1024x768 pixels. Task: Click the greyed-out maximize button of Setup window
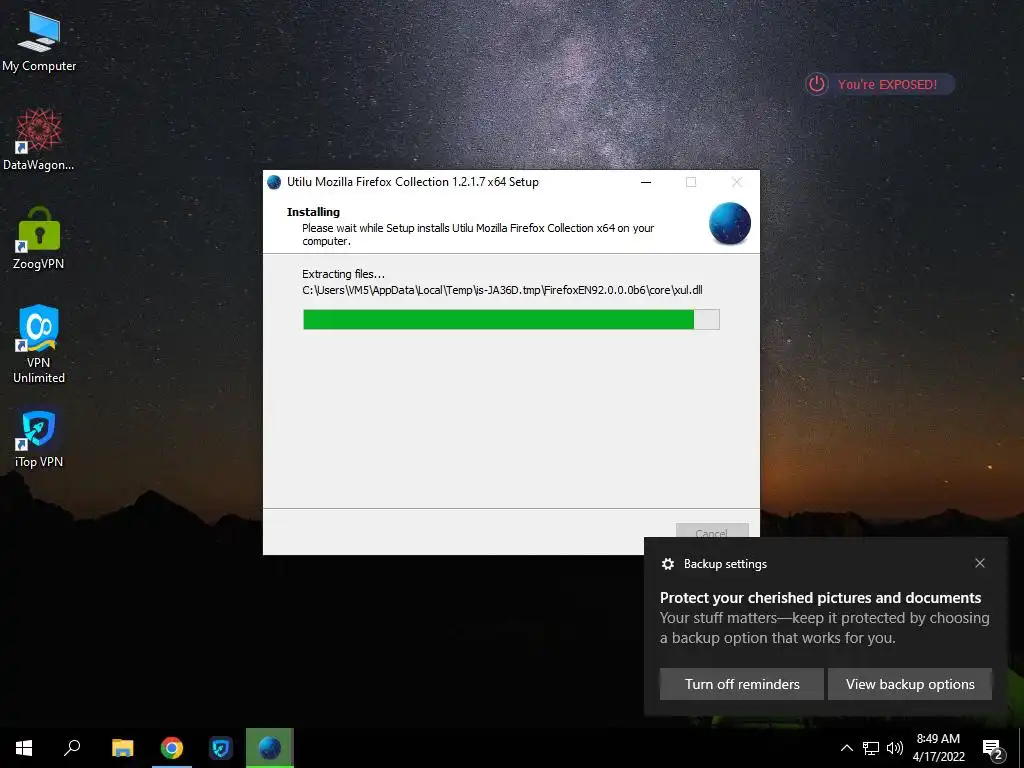tap(691, 182)
